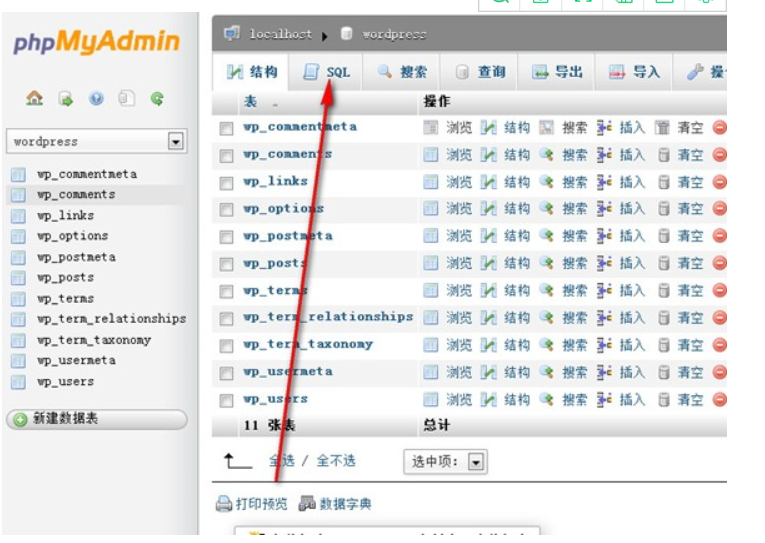Click 搜索 search text for wp_terms row
The width and height of the screenshot is (765, 543).
[575, 291]
